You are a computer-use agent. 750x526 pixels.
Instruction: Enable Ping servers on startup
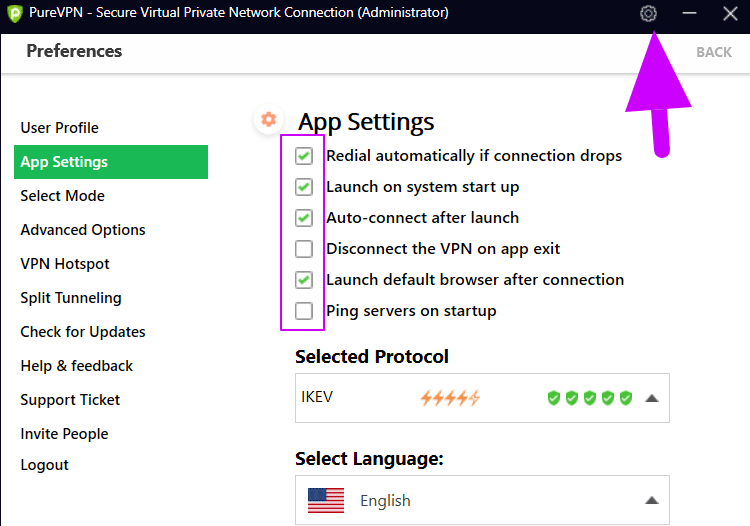304,311
